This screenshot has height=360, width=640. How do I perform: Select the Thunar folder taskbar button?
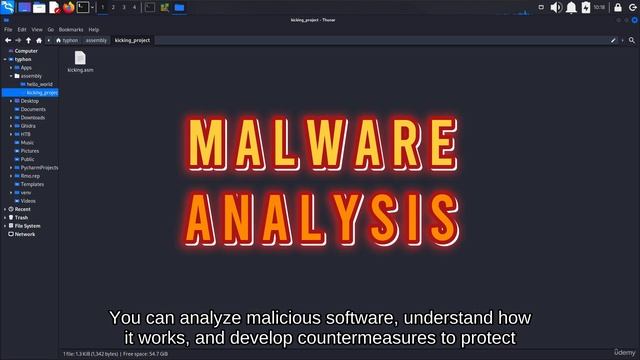tap(179, 7)
